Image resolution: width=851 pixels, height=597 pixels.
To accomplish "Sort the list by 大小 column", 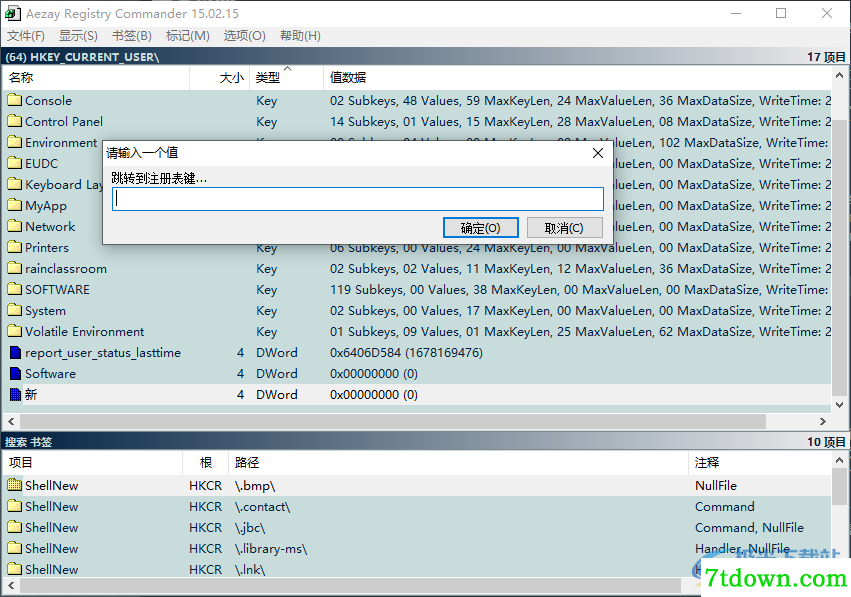I will pyautogui.click(x=219, y=78).
